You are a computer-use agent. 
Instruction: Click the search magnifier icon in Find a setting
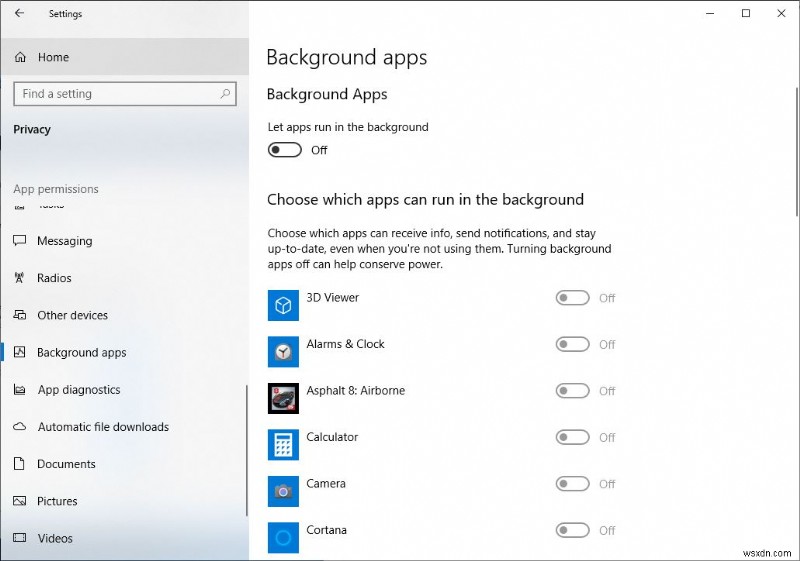(x=226, y=94)
